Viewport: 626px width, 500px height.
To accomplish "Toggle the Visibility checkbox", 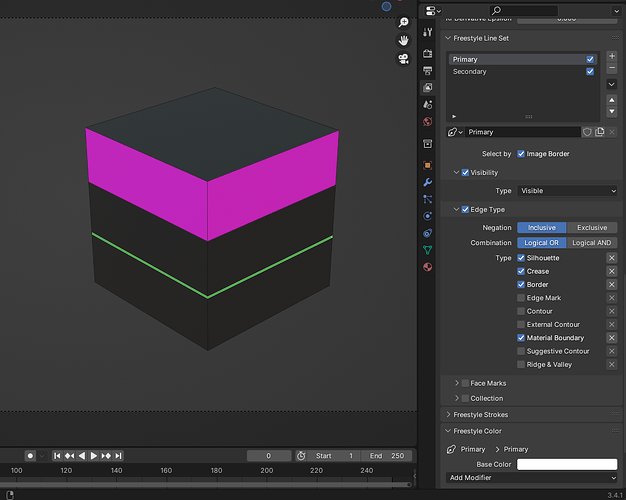I will click(465, 173).
